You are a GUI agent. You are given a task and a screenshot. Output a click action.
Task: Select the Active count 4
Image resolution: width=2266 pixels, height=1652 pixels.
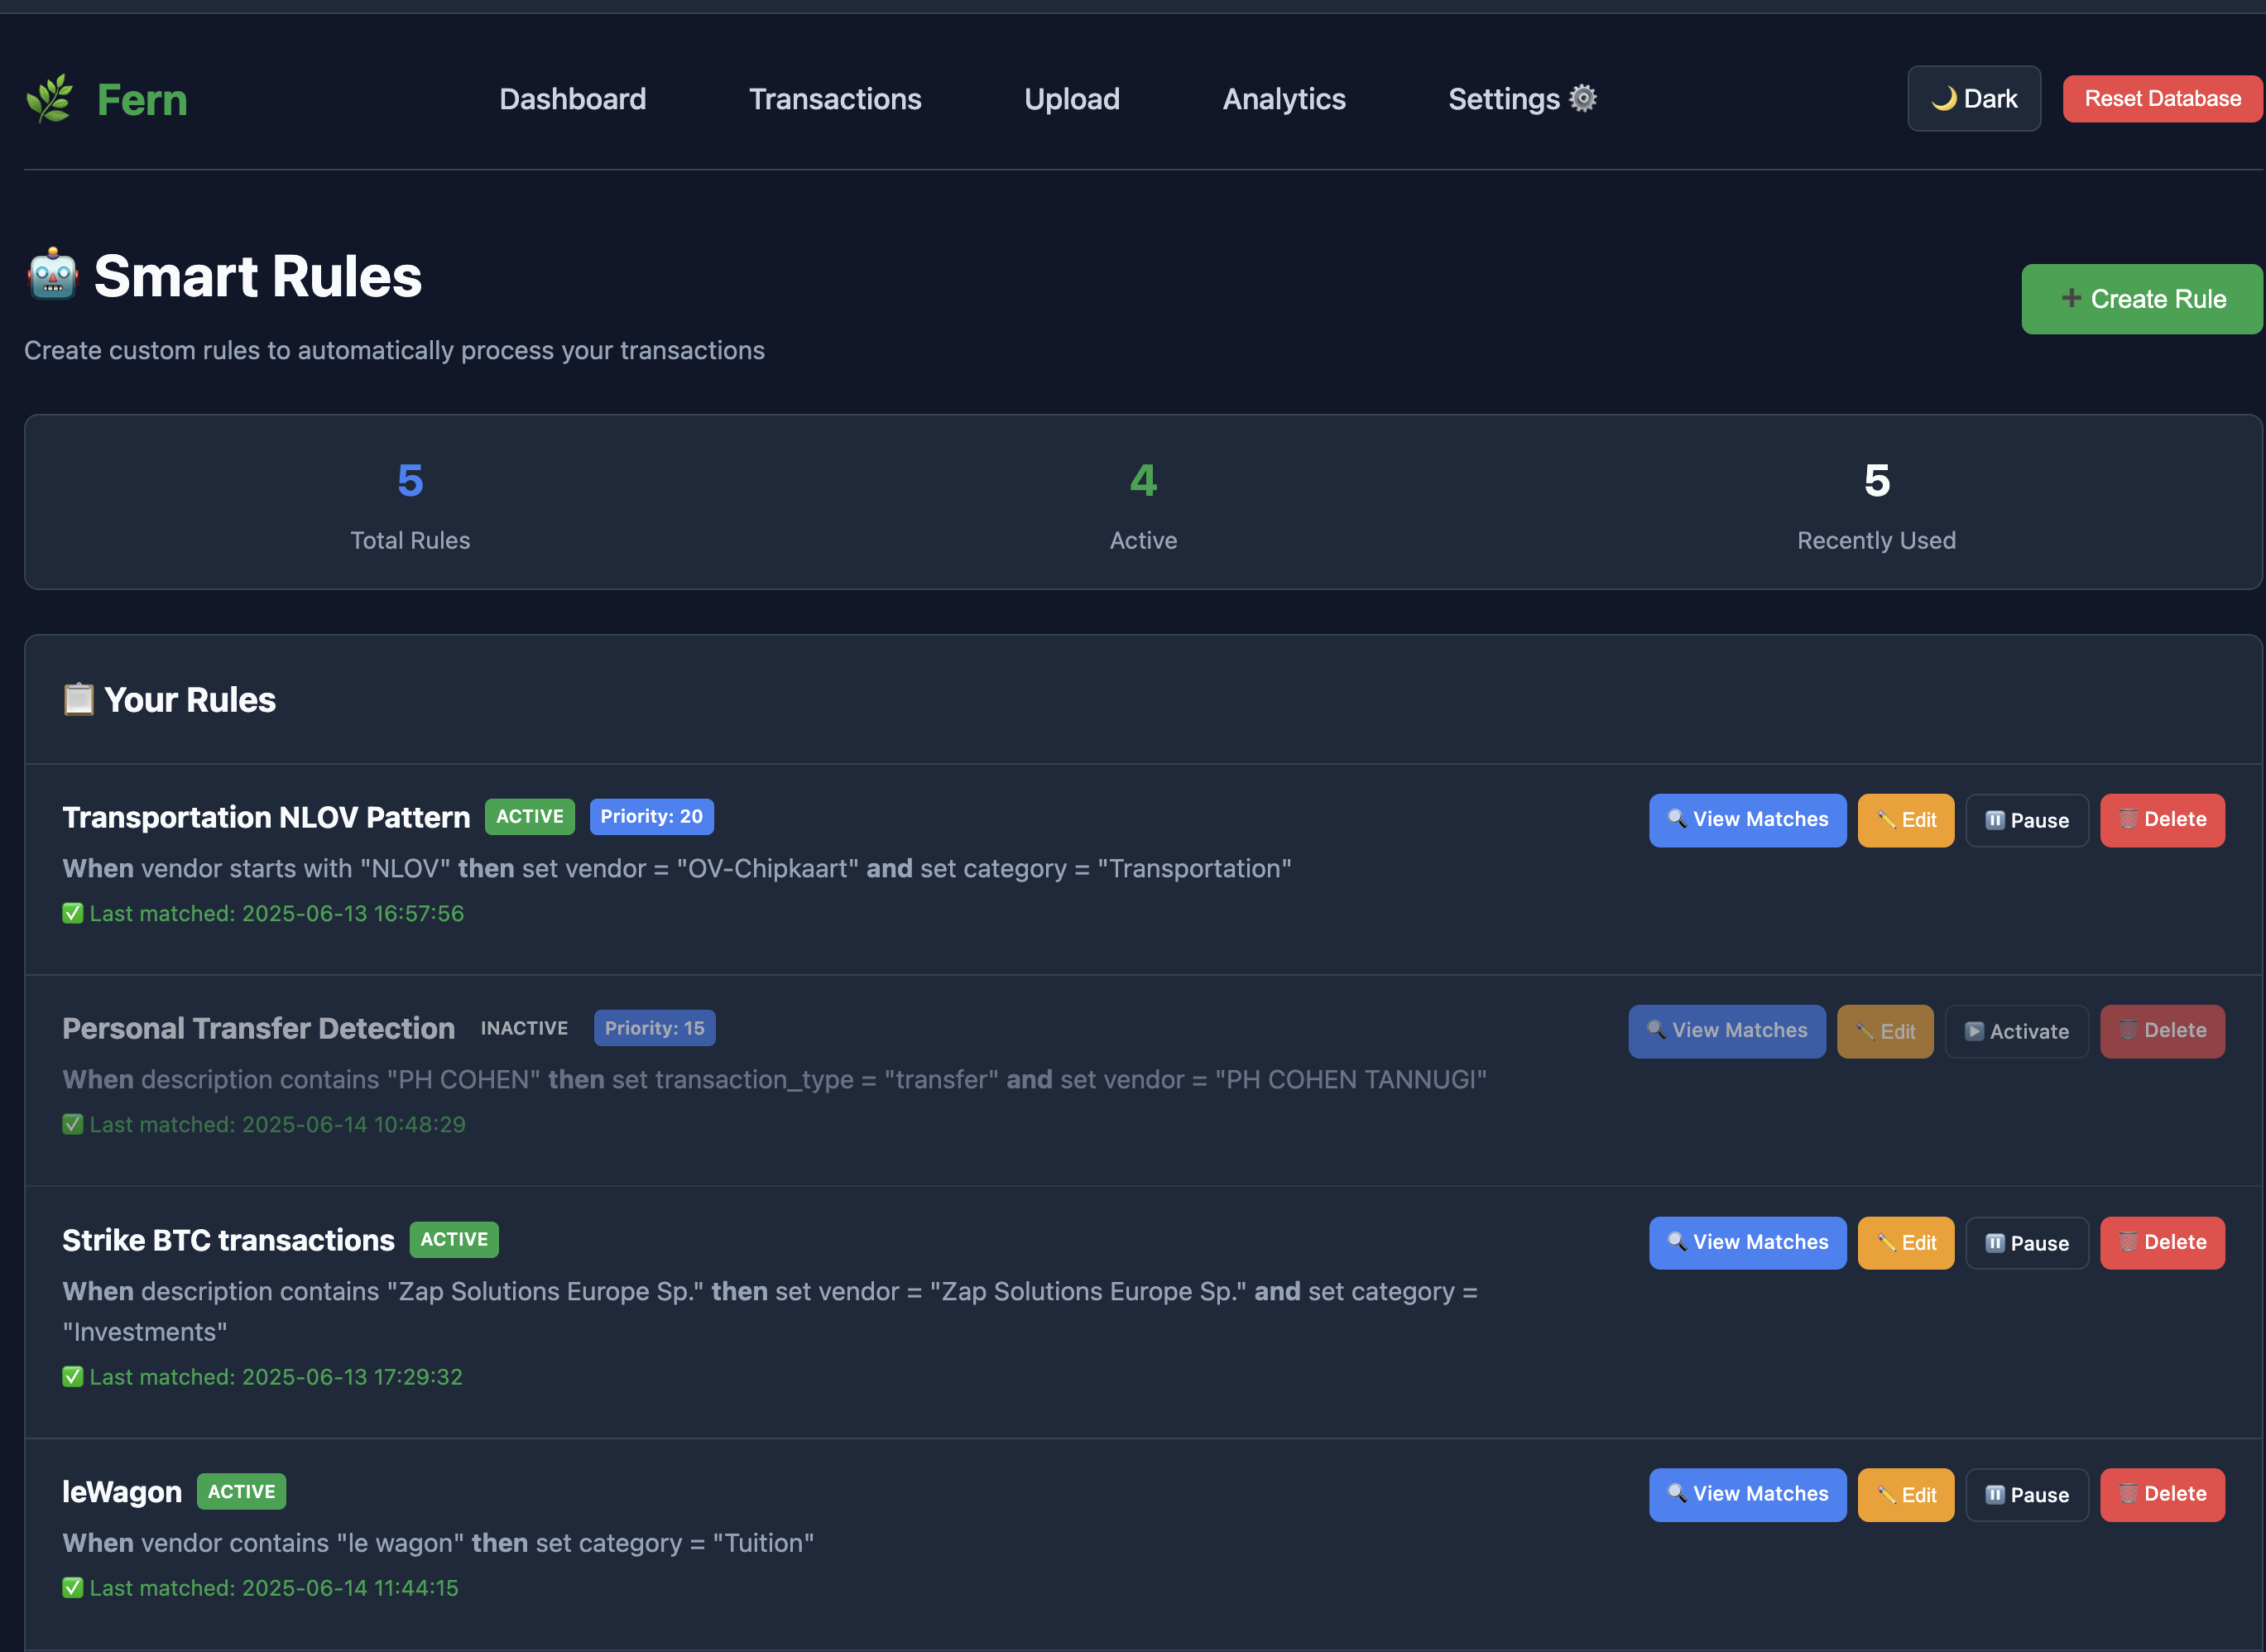tap(1144, 481)
